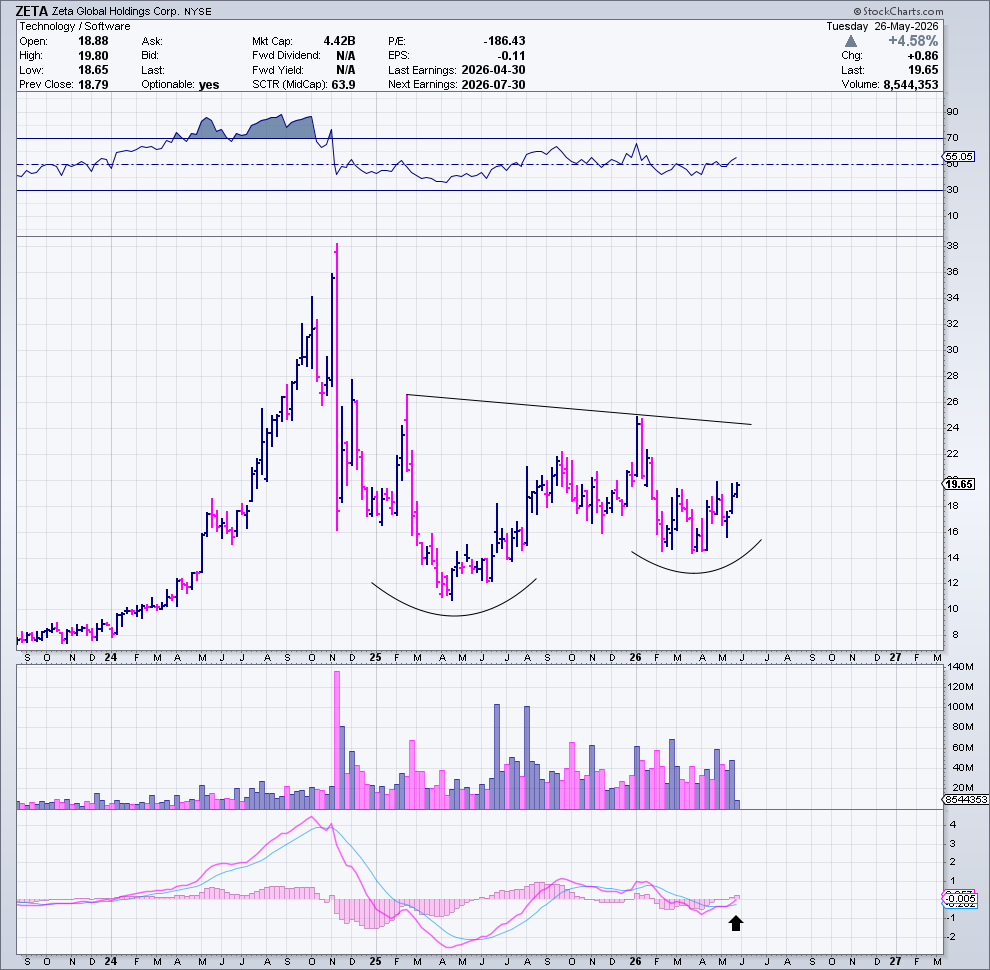Viewport: 990px width, 970px height.
Task: Click the Fwd Dividend N/A value
Action: coord(345,56)
